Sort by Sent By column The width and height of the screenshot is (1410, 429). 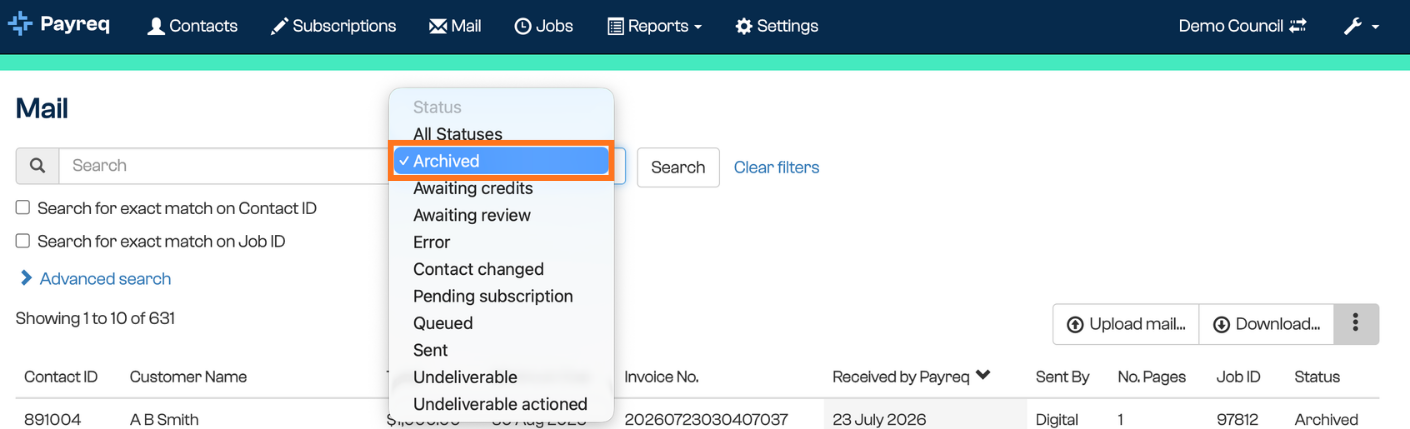(x=1063, y=377)
